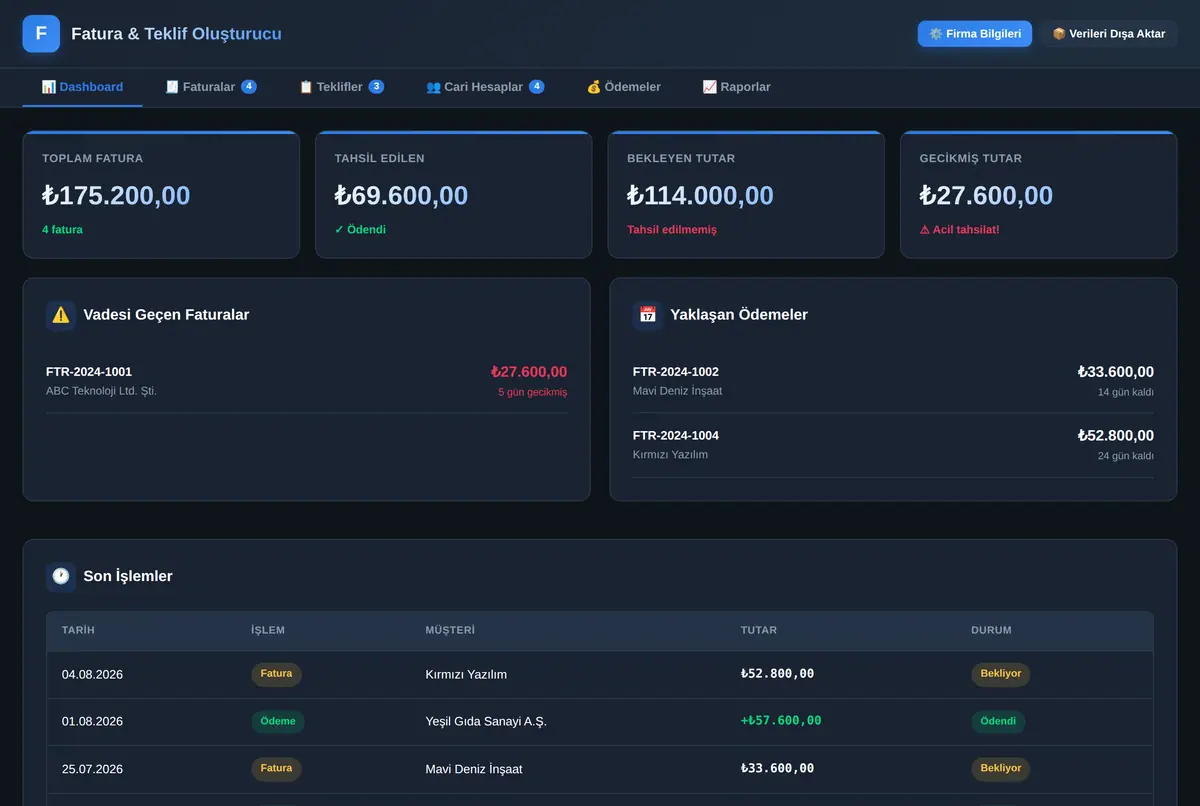Click the clock icon beside Son İşlemler

pyautogui.click(x=61, y=576)
